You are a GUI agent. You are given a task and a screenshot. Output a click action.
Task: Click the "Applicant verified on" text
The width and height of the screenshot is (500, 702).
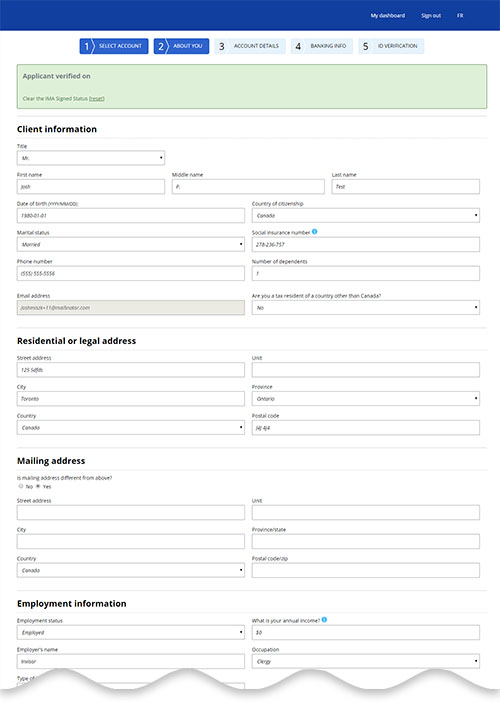(x=56, y=76)
